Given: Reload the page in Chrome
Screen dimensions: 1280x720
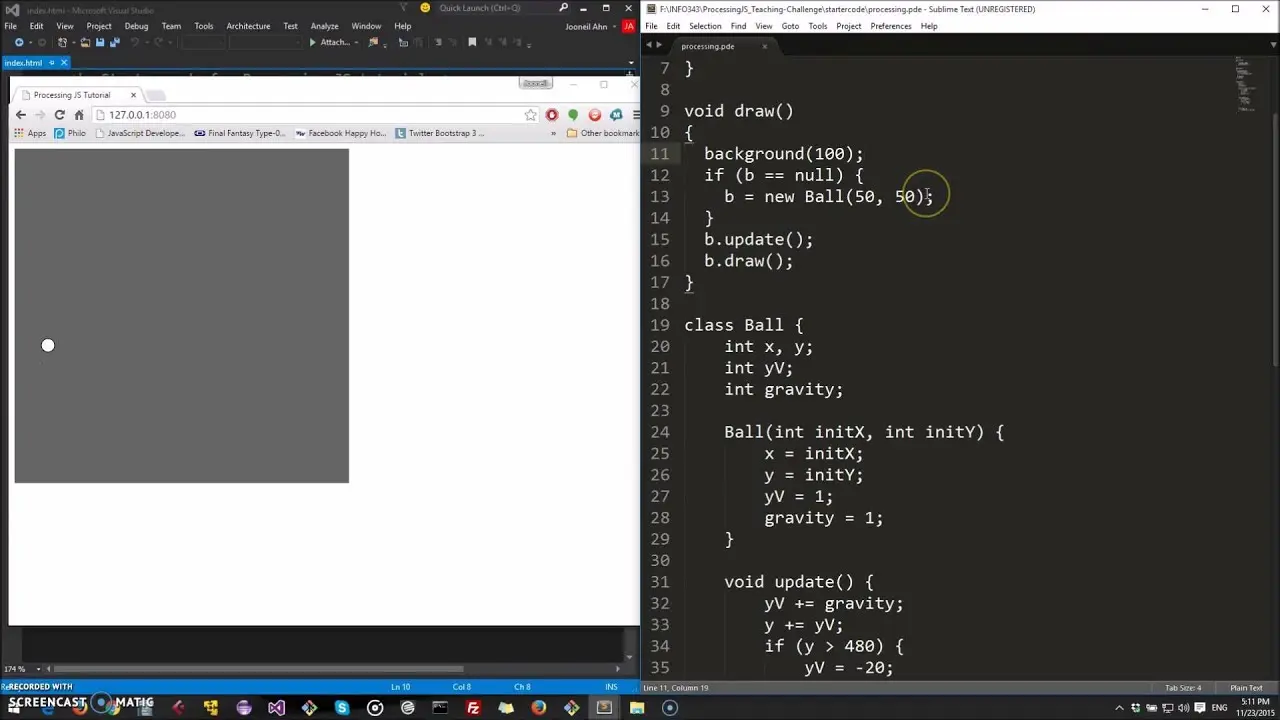Looking at the screenshot, I should point(59,115).
